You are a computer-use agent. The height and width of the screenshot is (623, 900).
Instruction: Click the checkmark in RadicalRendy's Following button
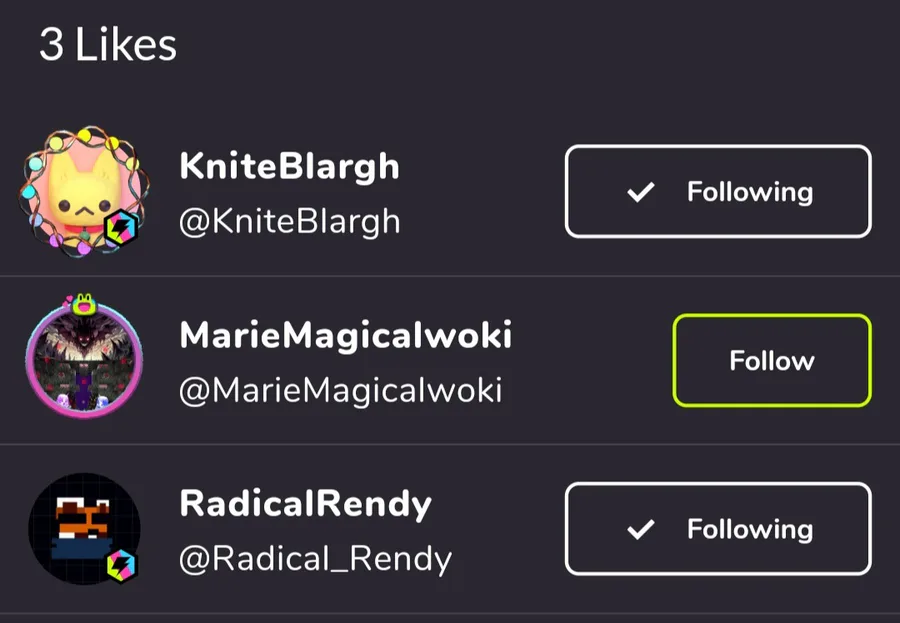pyautogui.click(x=641, y=529)
